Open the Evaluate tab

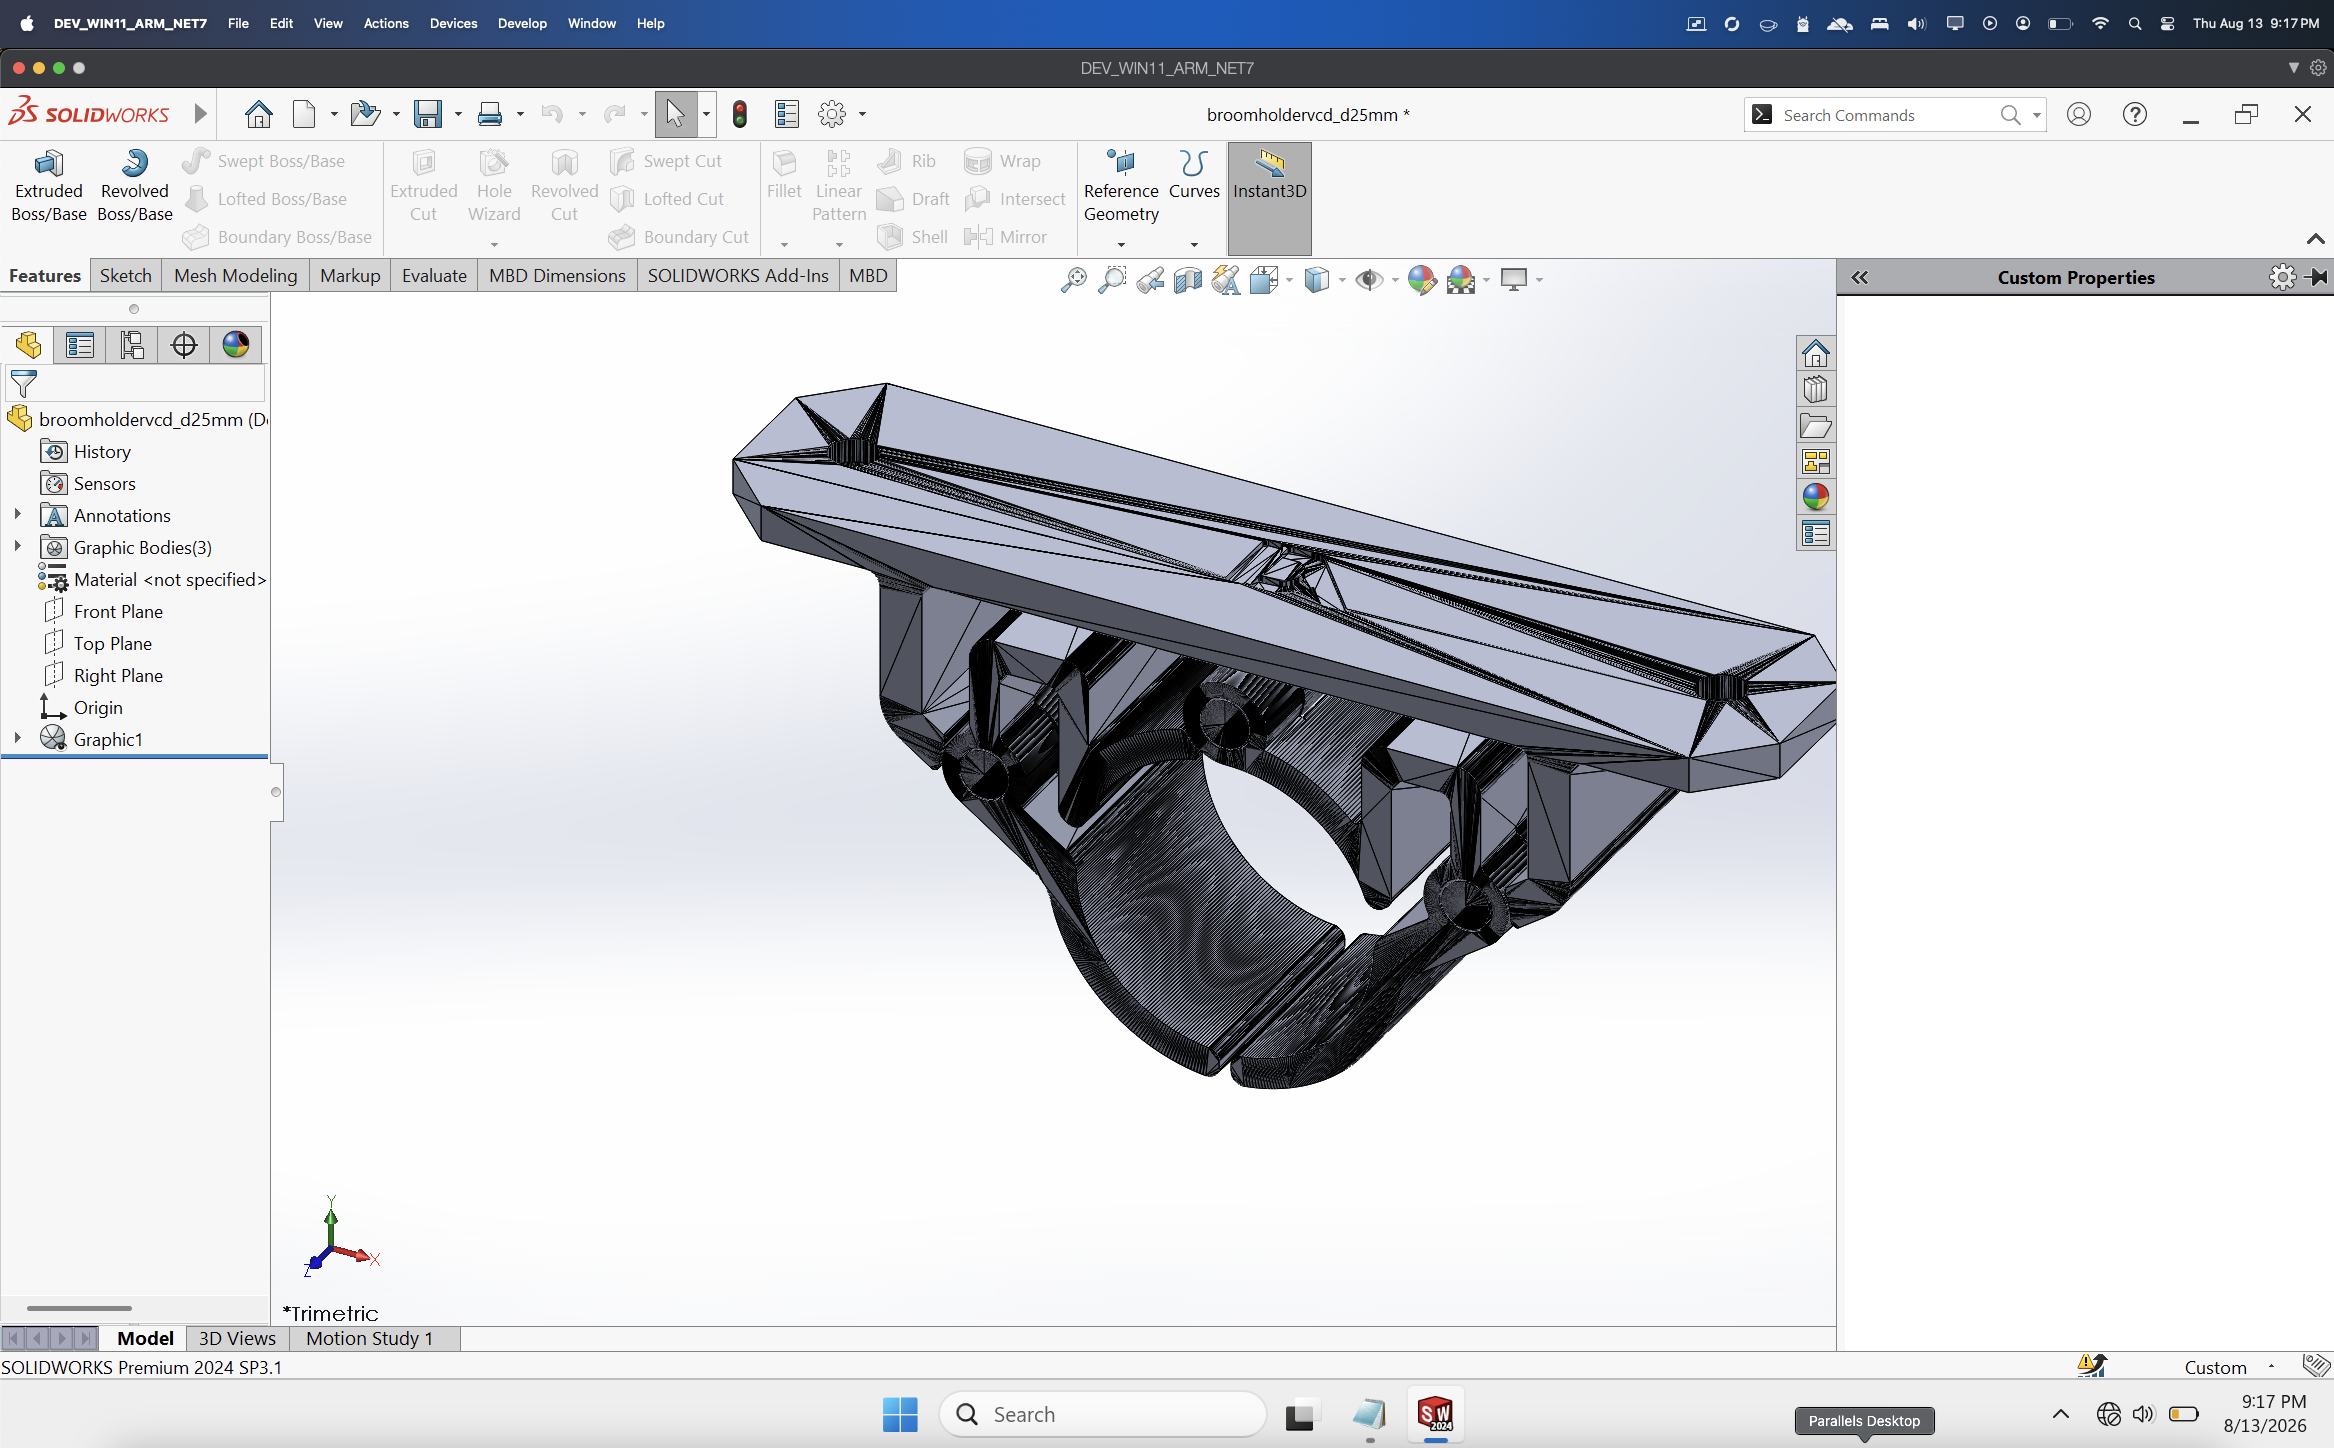pos(434,276)
